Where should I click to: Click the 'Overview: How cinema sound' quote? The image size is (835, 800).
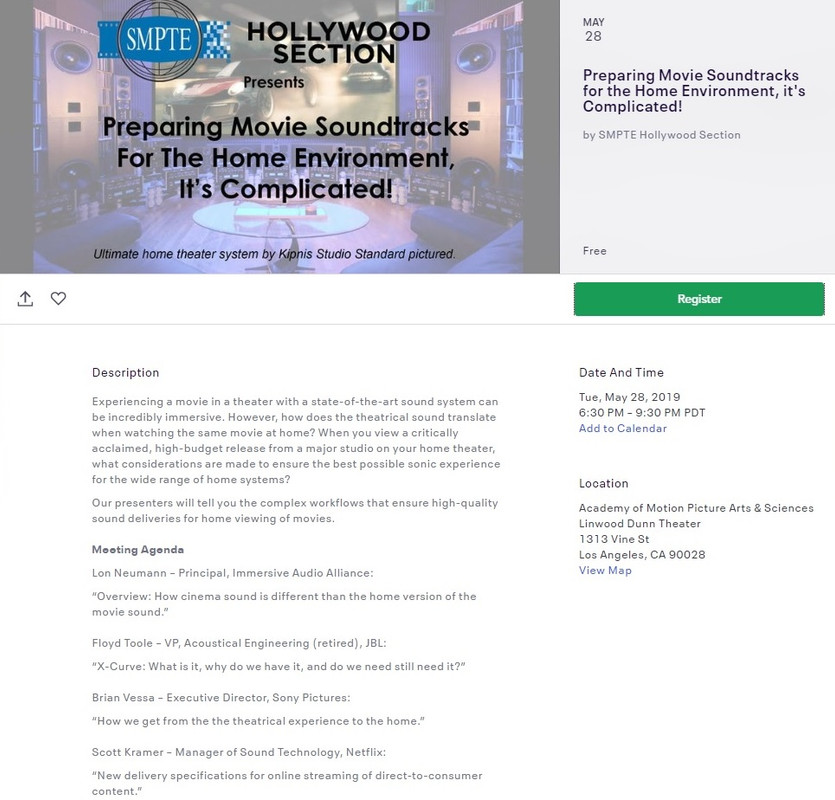coord(284,604)
